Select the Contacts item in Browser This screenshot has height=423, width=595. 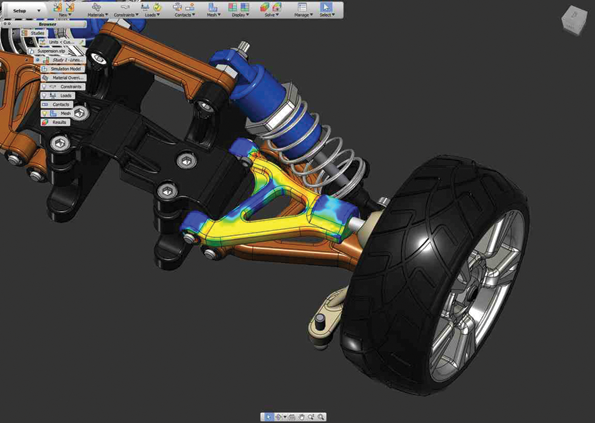coord(57,104)
